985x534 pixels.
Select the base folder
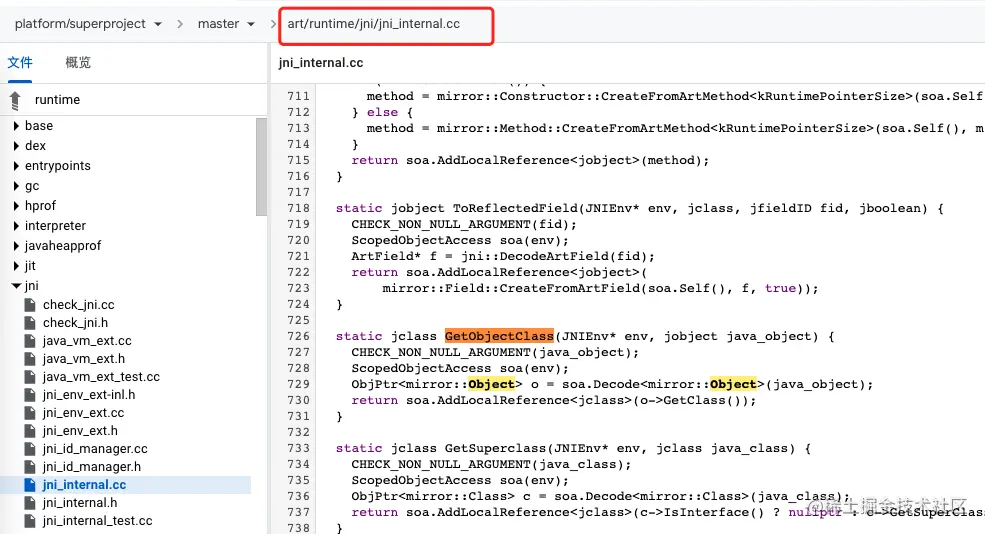tap(39, 126)
